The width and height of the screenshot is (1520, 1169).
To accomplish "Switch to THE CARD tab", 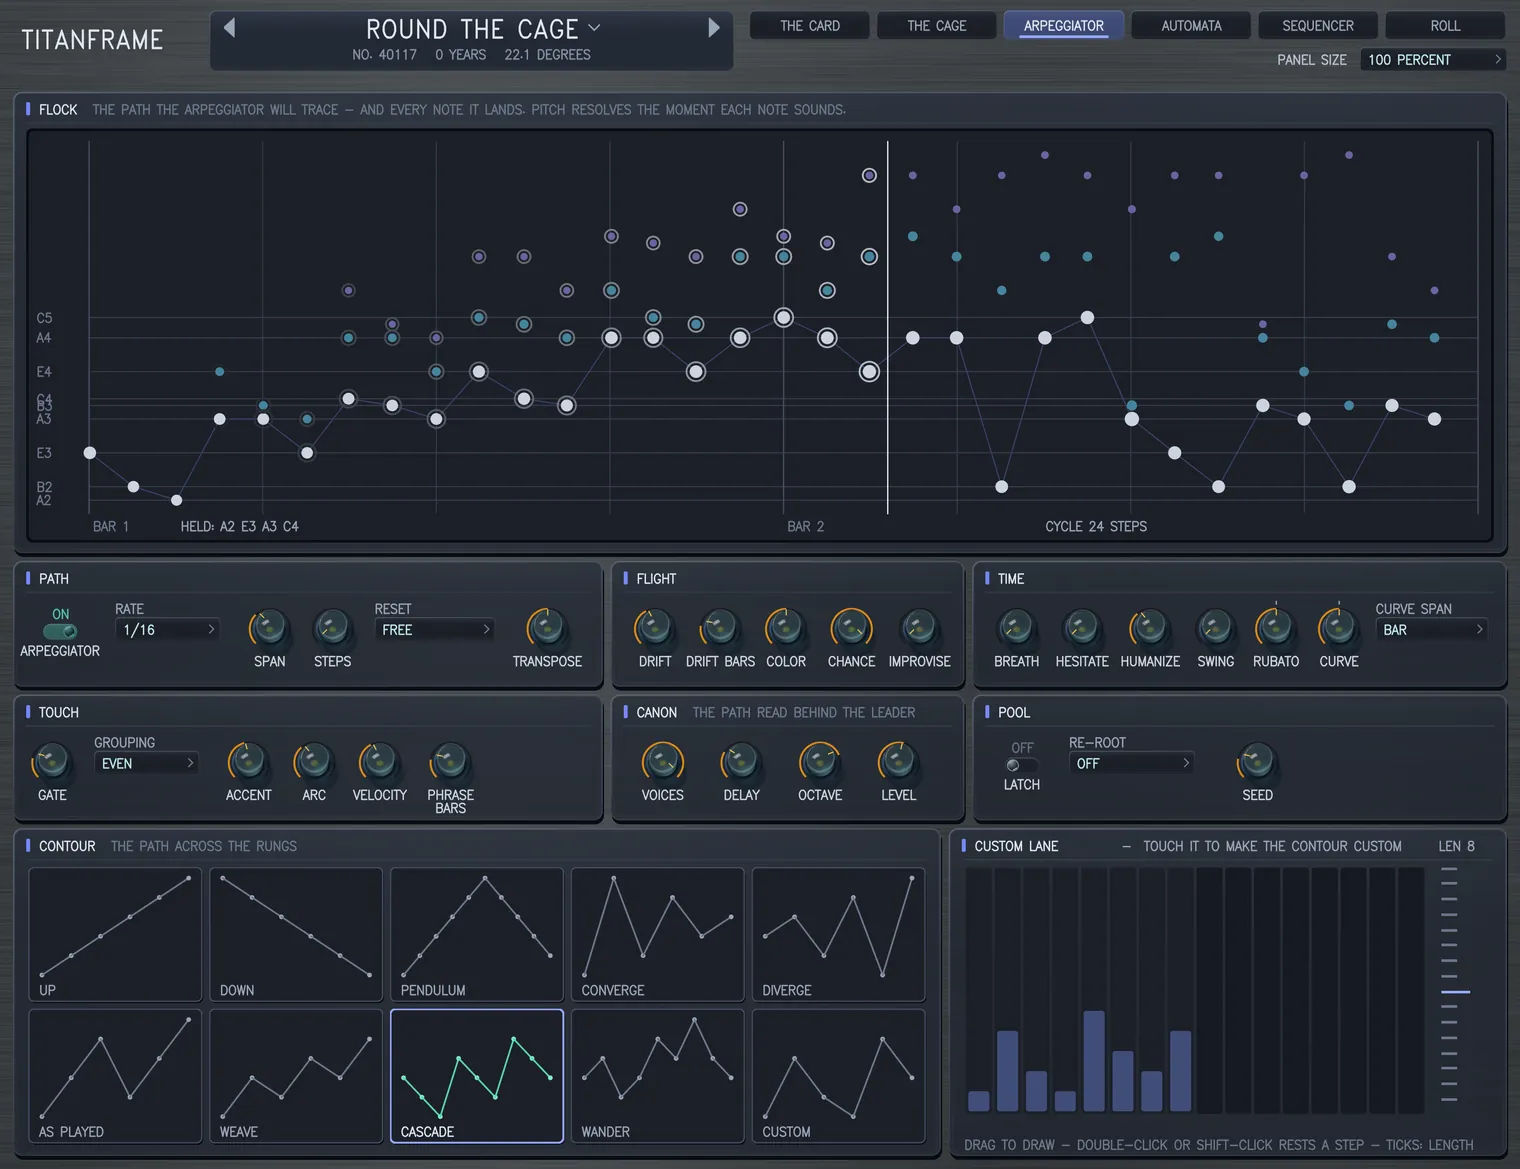I will [810, 26].
